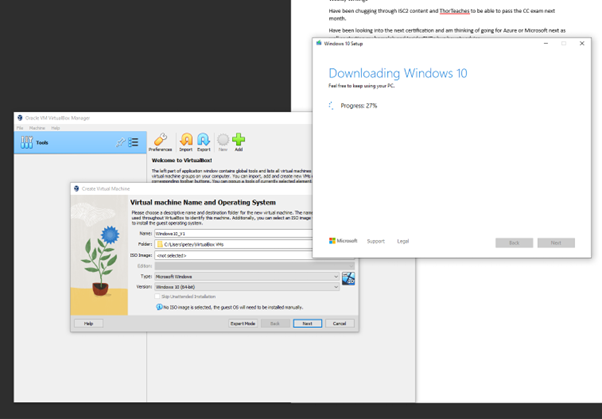Open Preferences in VirtualBox toolbar
This screenshot has width=602, height=419.
point(160,142)
